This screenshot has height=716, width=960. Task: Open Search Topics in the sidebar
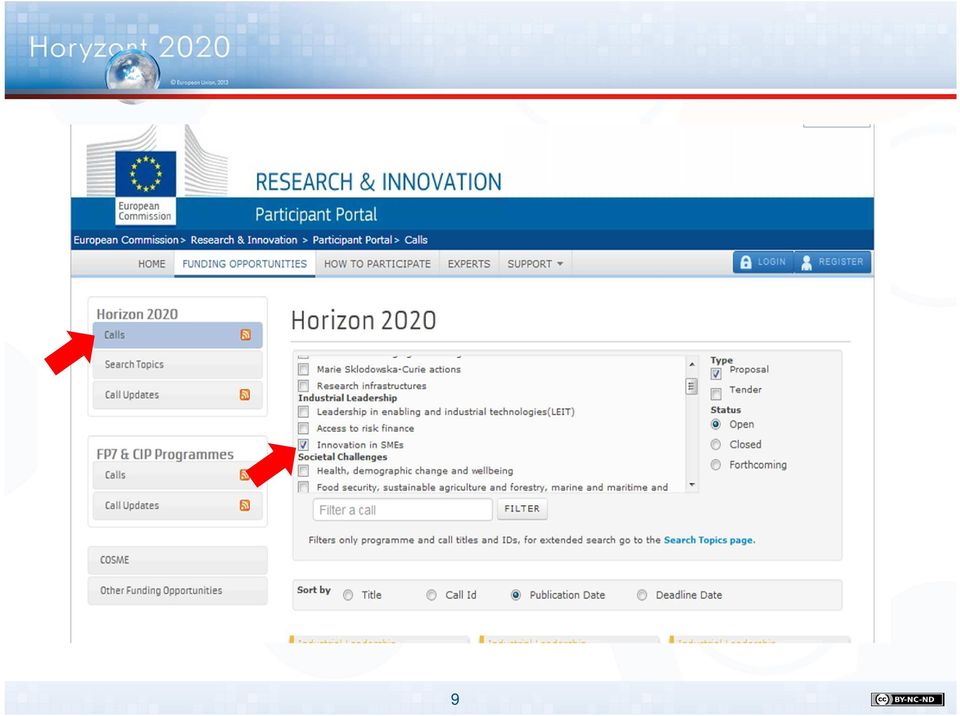pyautogui.click(x=178, y=364)
